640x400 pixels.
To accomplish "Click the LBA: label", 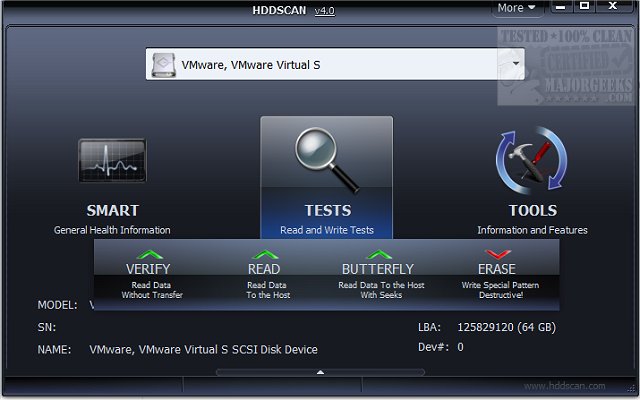I will point(429,327).
